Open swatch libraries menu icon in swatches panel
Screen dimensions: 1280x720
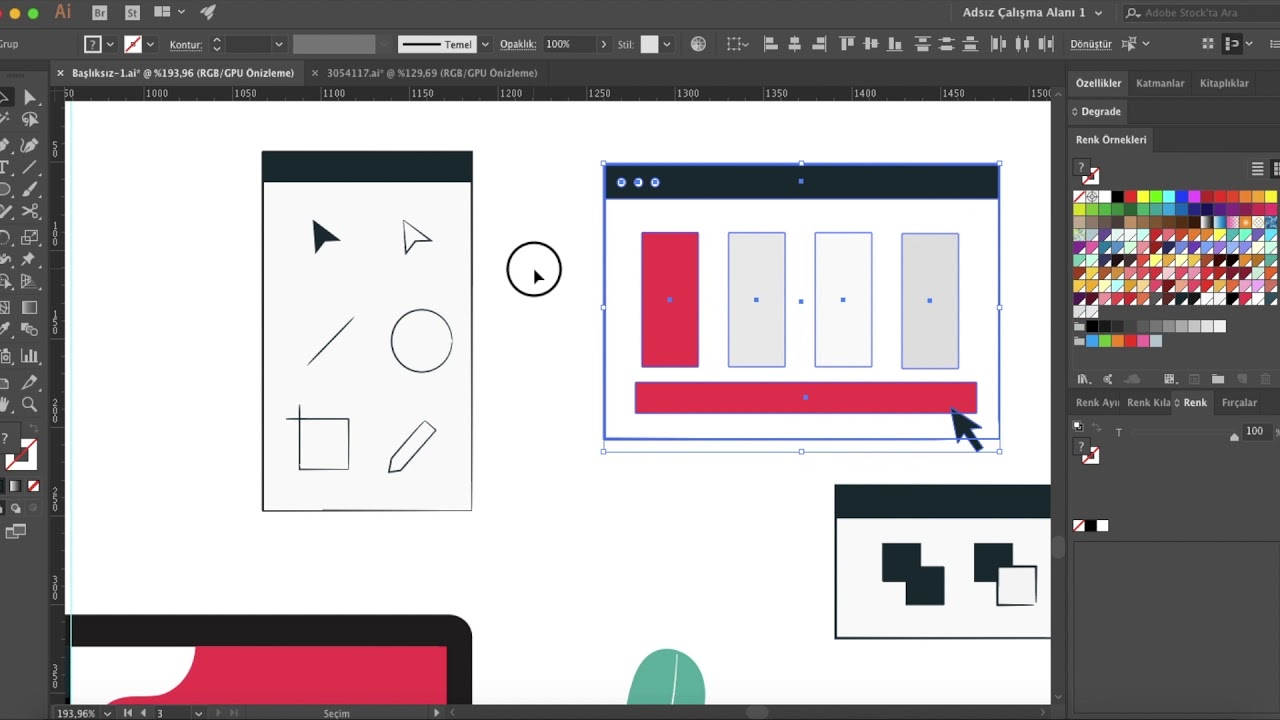(1083, 379)
